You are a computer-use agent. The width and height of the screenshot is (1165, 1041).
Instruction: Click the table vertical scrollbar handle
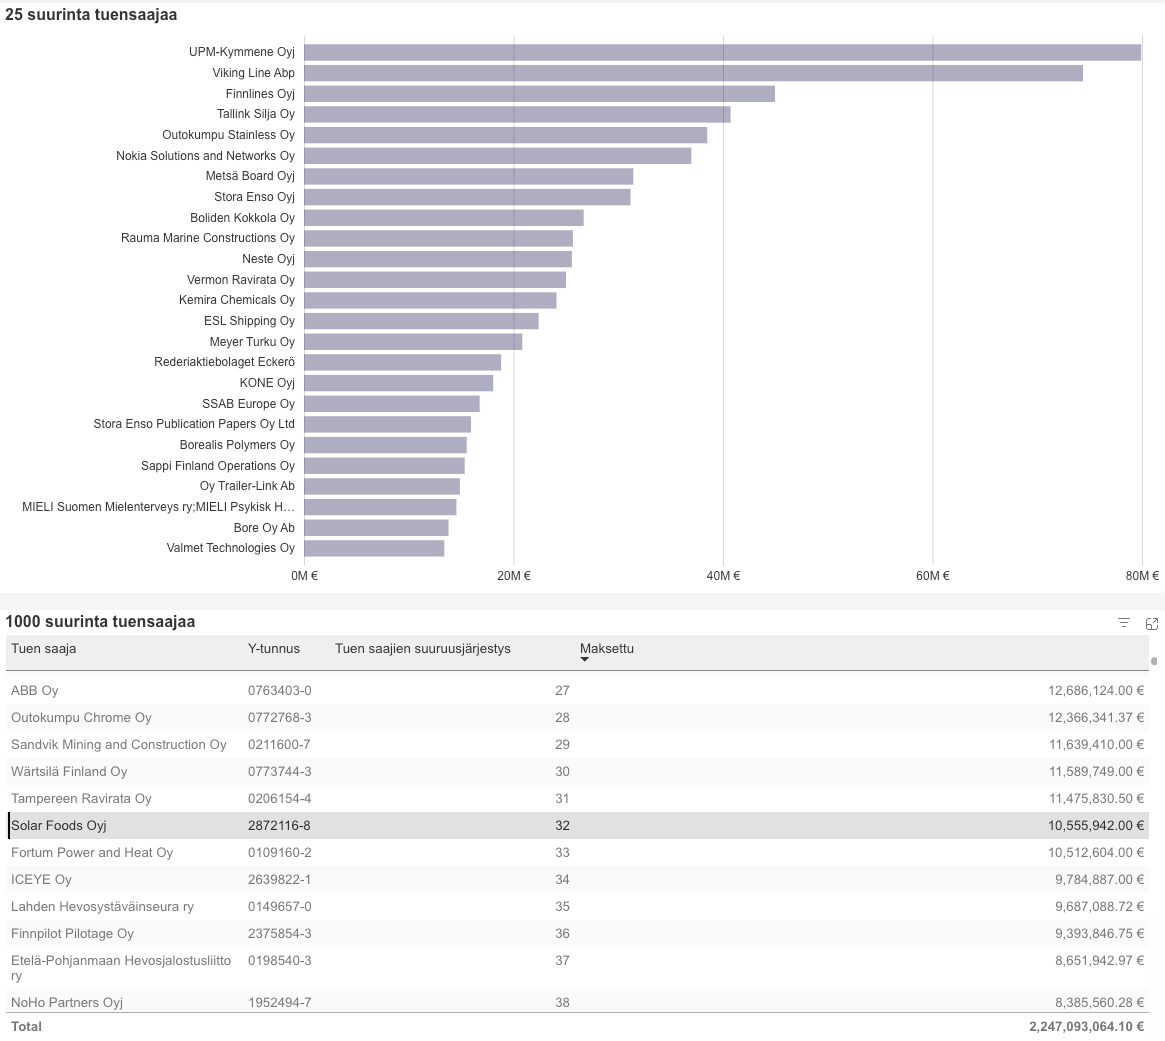1154,661
